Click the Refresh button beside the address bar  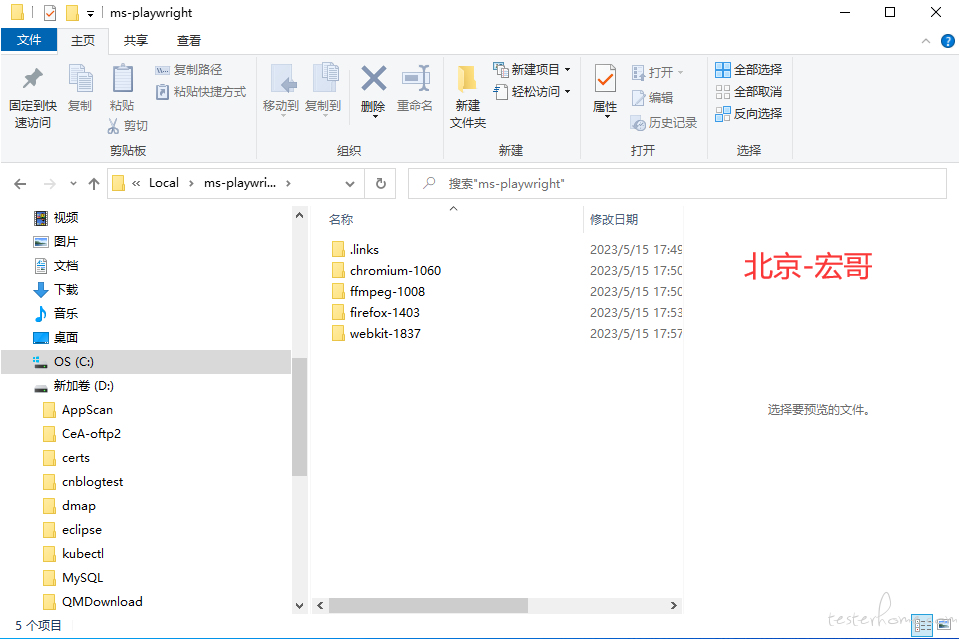[380, 183]
